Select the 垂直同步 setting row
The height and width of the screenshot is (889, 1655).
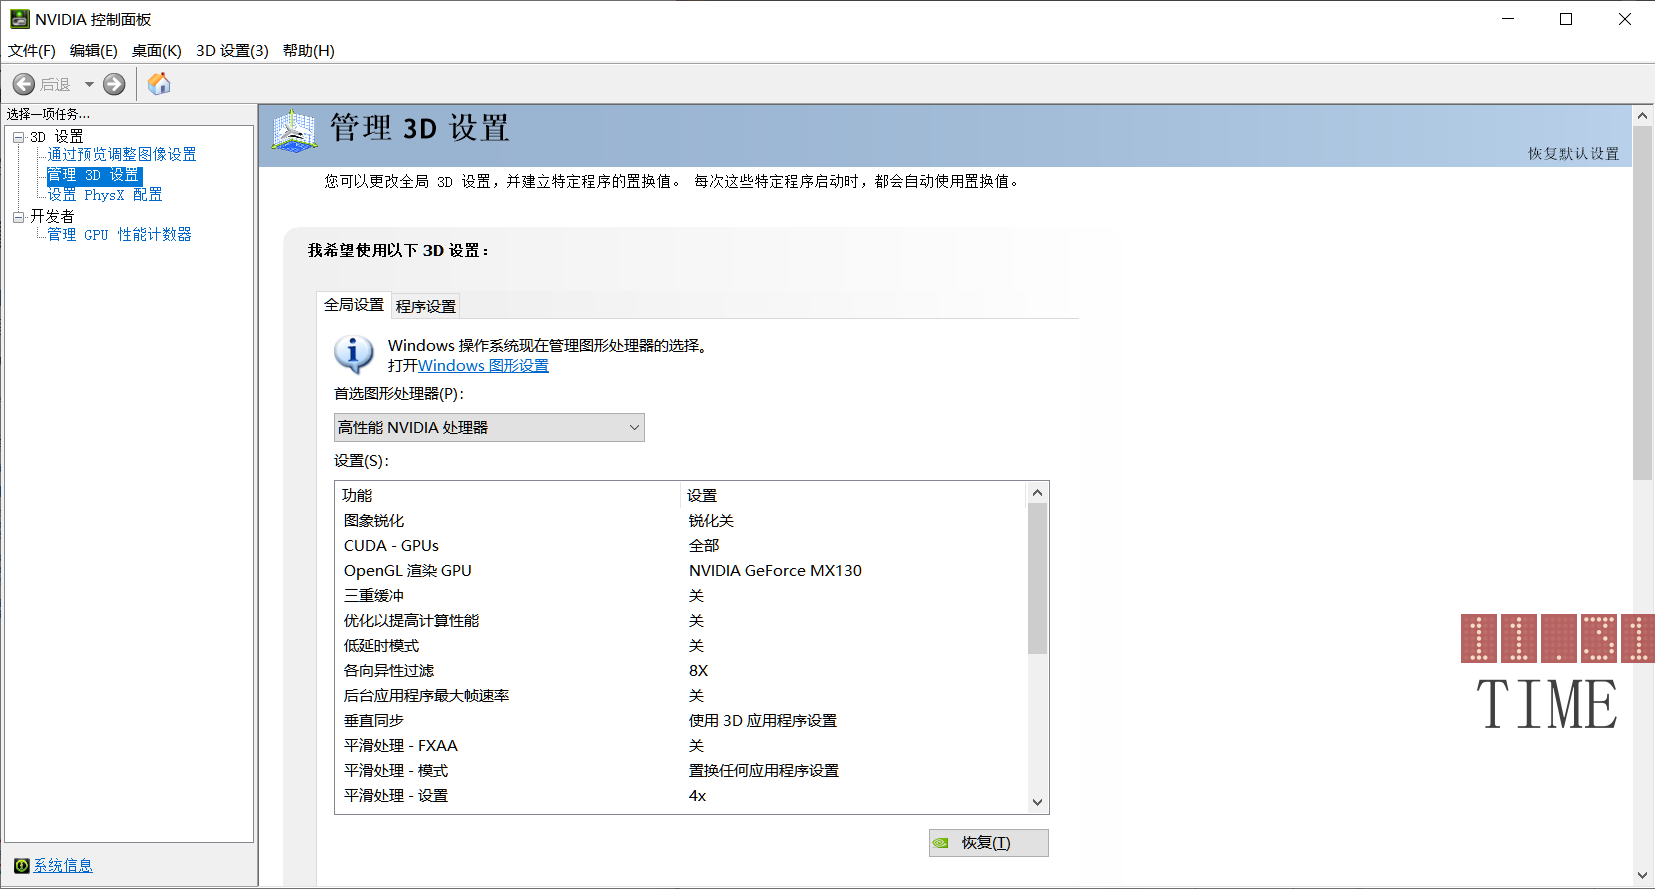point(681,721)
